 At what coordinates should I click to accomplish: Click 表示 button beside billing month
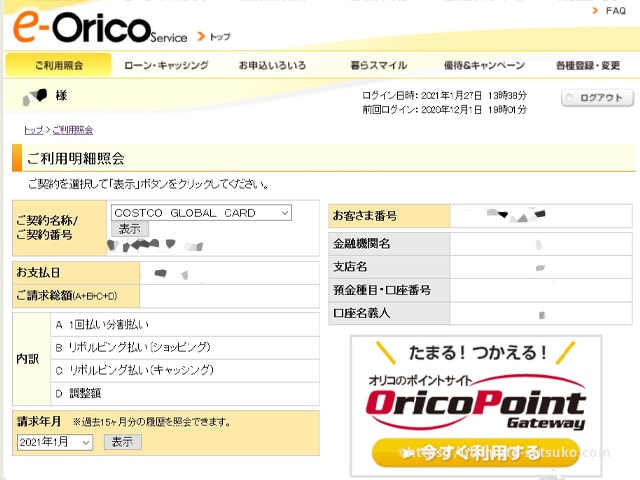[x=122, y=442]
